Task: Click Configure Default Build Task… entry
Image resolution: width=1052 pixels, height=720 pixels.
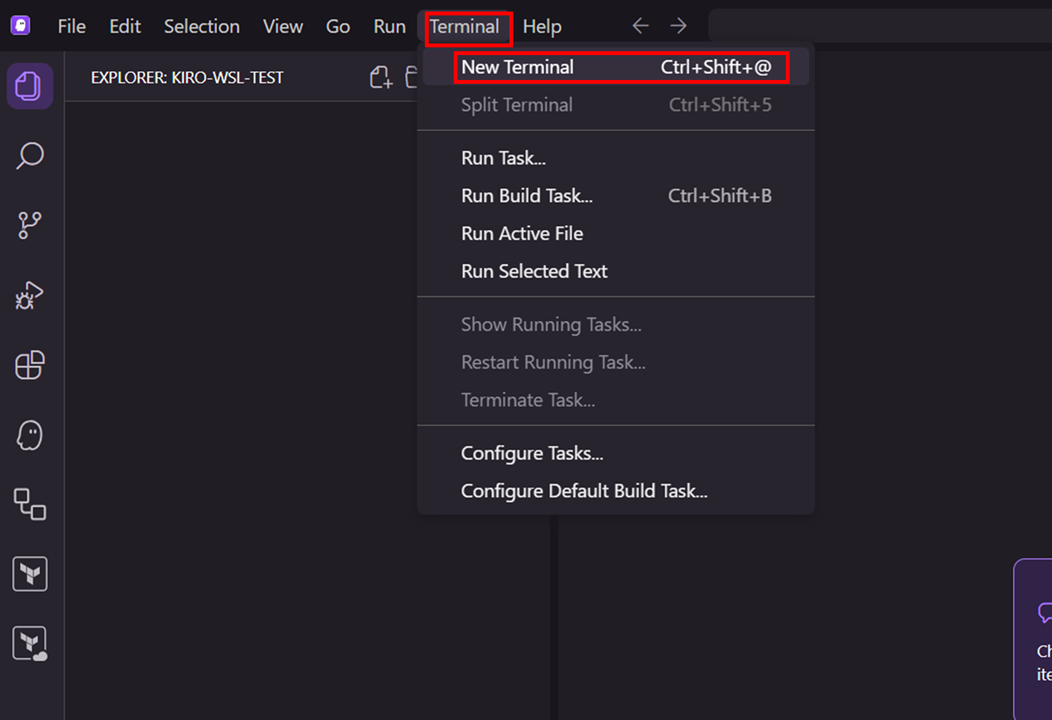Action: tap(584, 491)
